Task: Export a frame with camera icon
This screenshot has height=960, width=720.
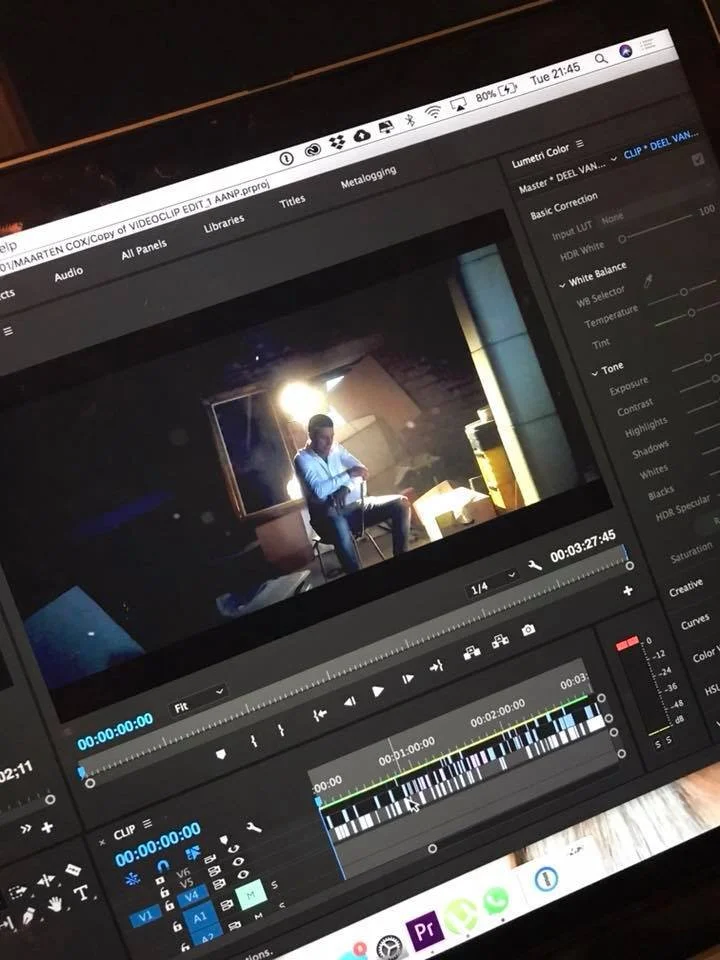Action: pyautogui.click(x=528, y=629)
